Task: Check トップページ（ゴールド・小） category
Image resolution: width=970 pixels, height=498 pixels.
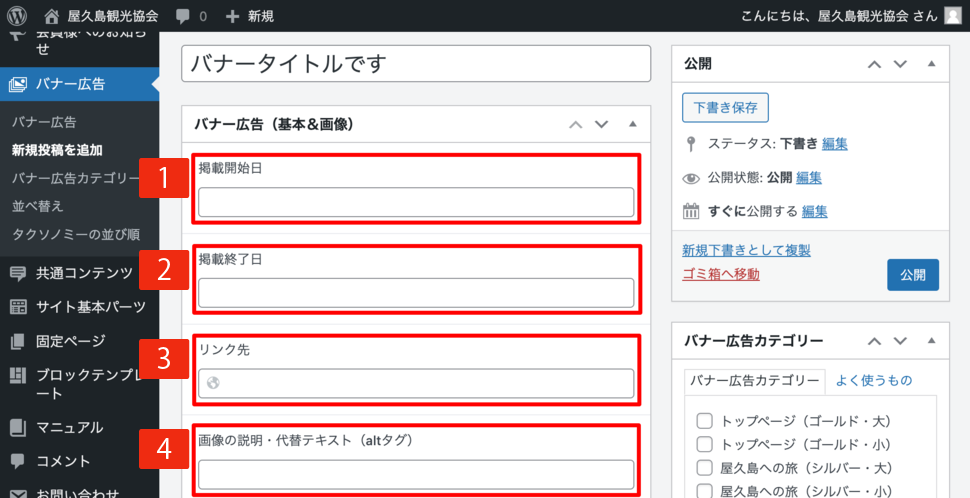Action: [x=704, y=444]
